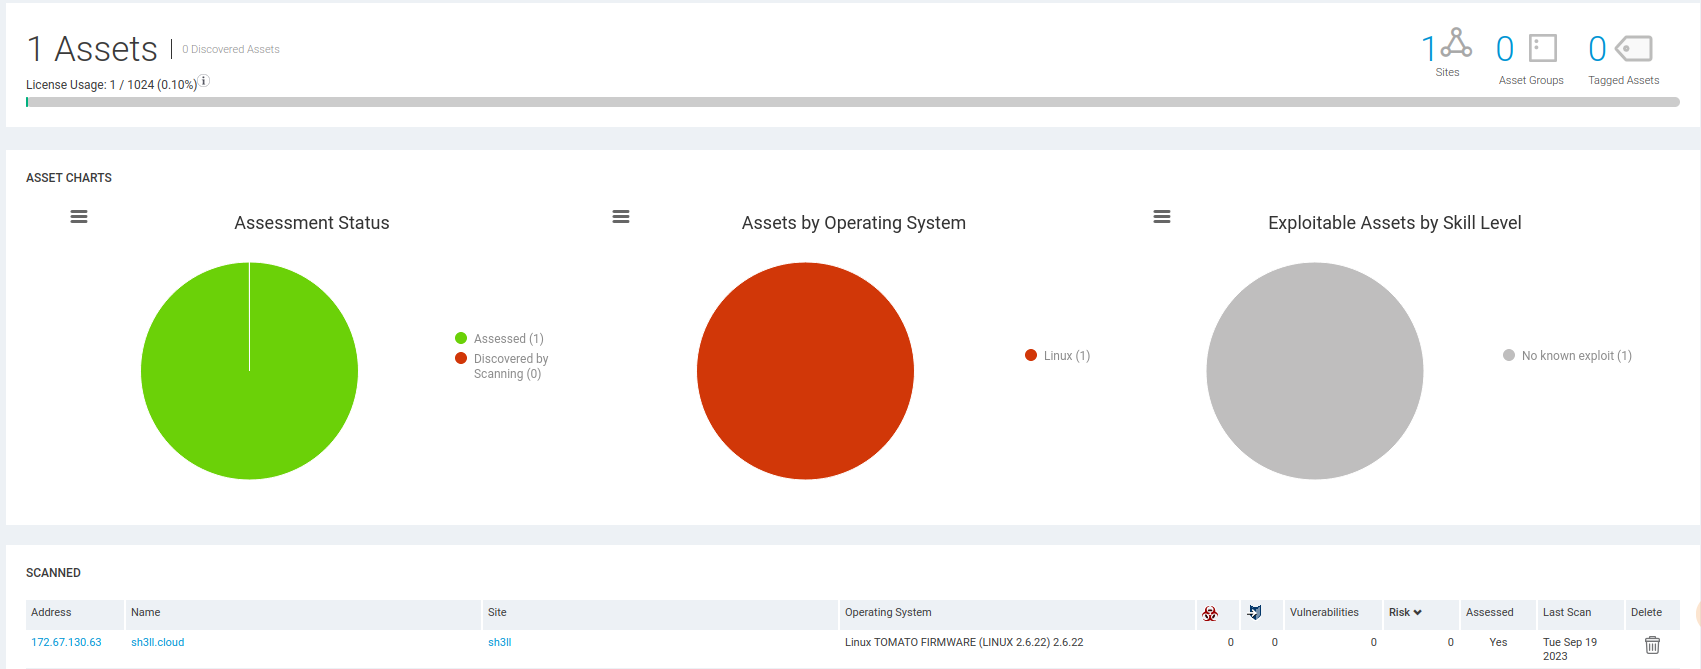Open the sh3ll site link
This screenshot has width=1701, height=669.
tap(500, 642)
